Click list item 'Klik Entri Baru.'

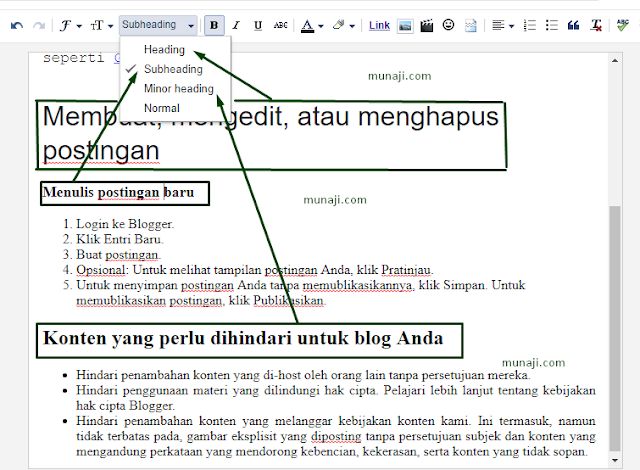pos(120,239)
